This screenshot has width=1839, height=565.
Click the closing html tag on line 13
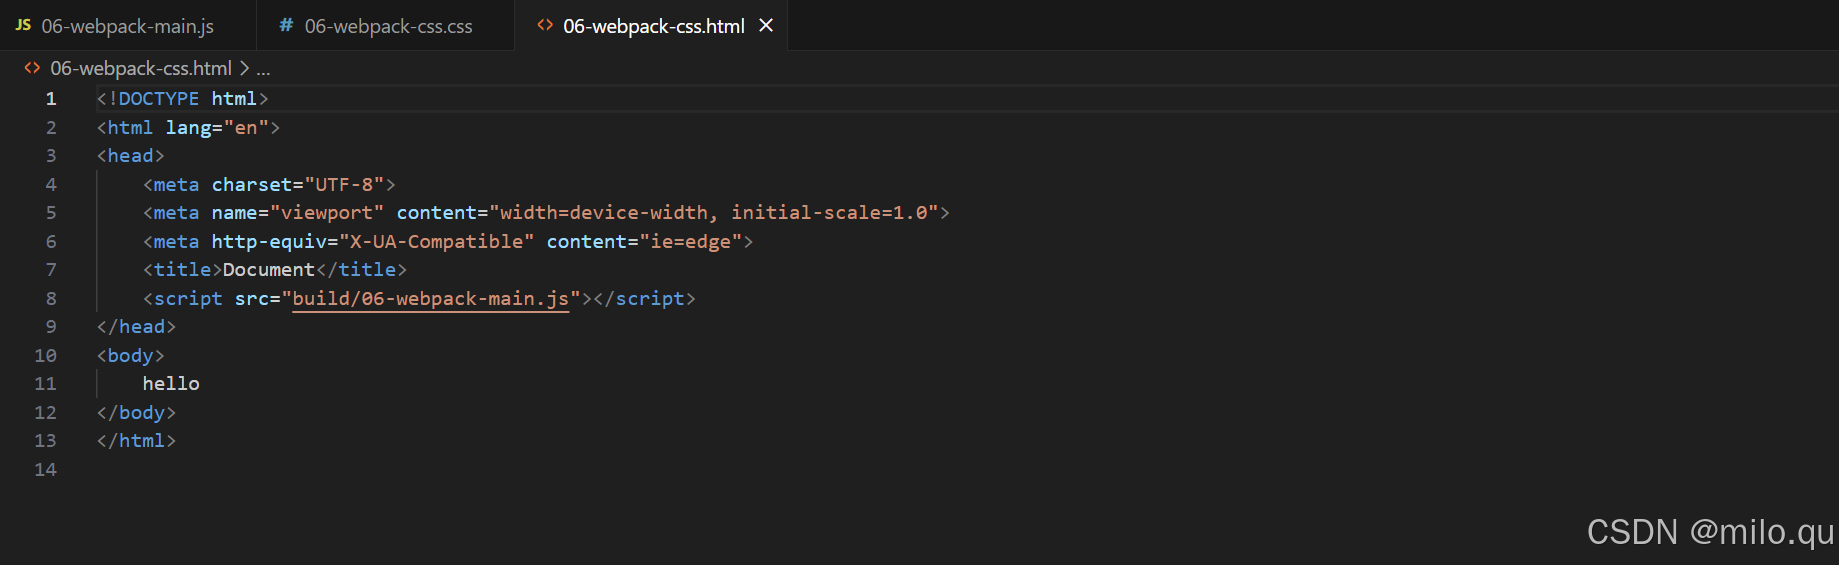pyautogui.click(x=136, y=441)
